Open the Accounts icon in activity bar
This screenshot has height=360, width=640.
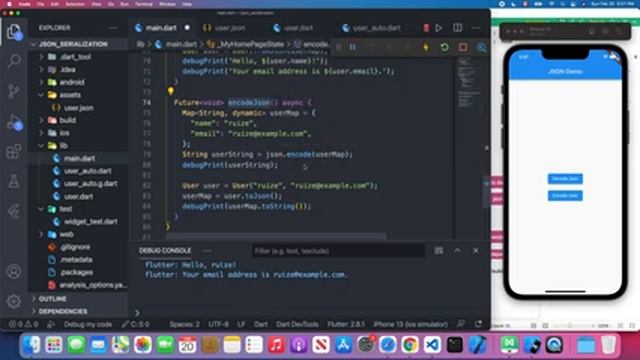[x=14, y=271]
